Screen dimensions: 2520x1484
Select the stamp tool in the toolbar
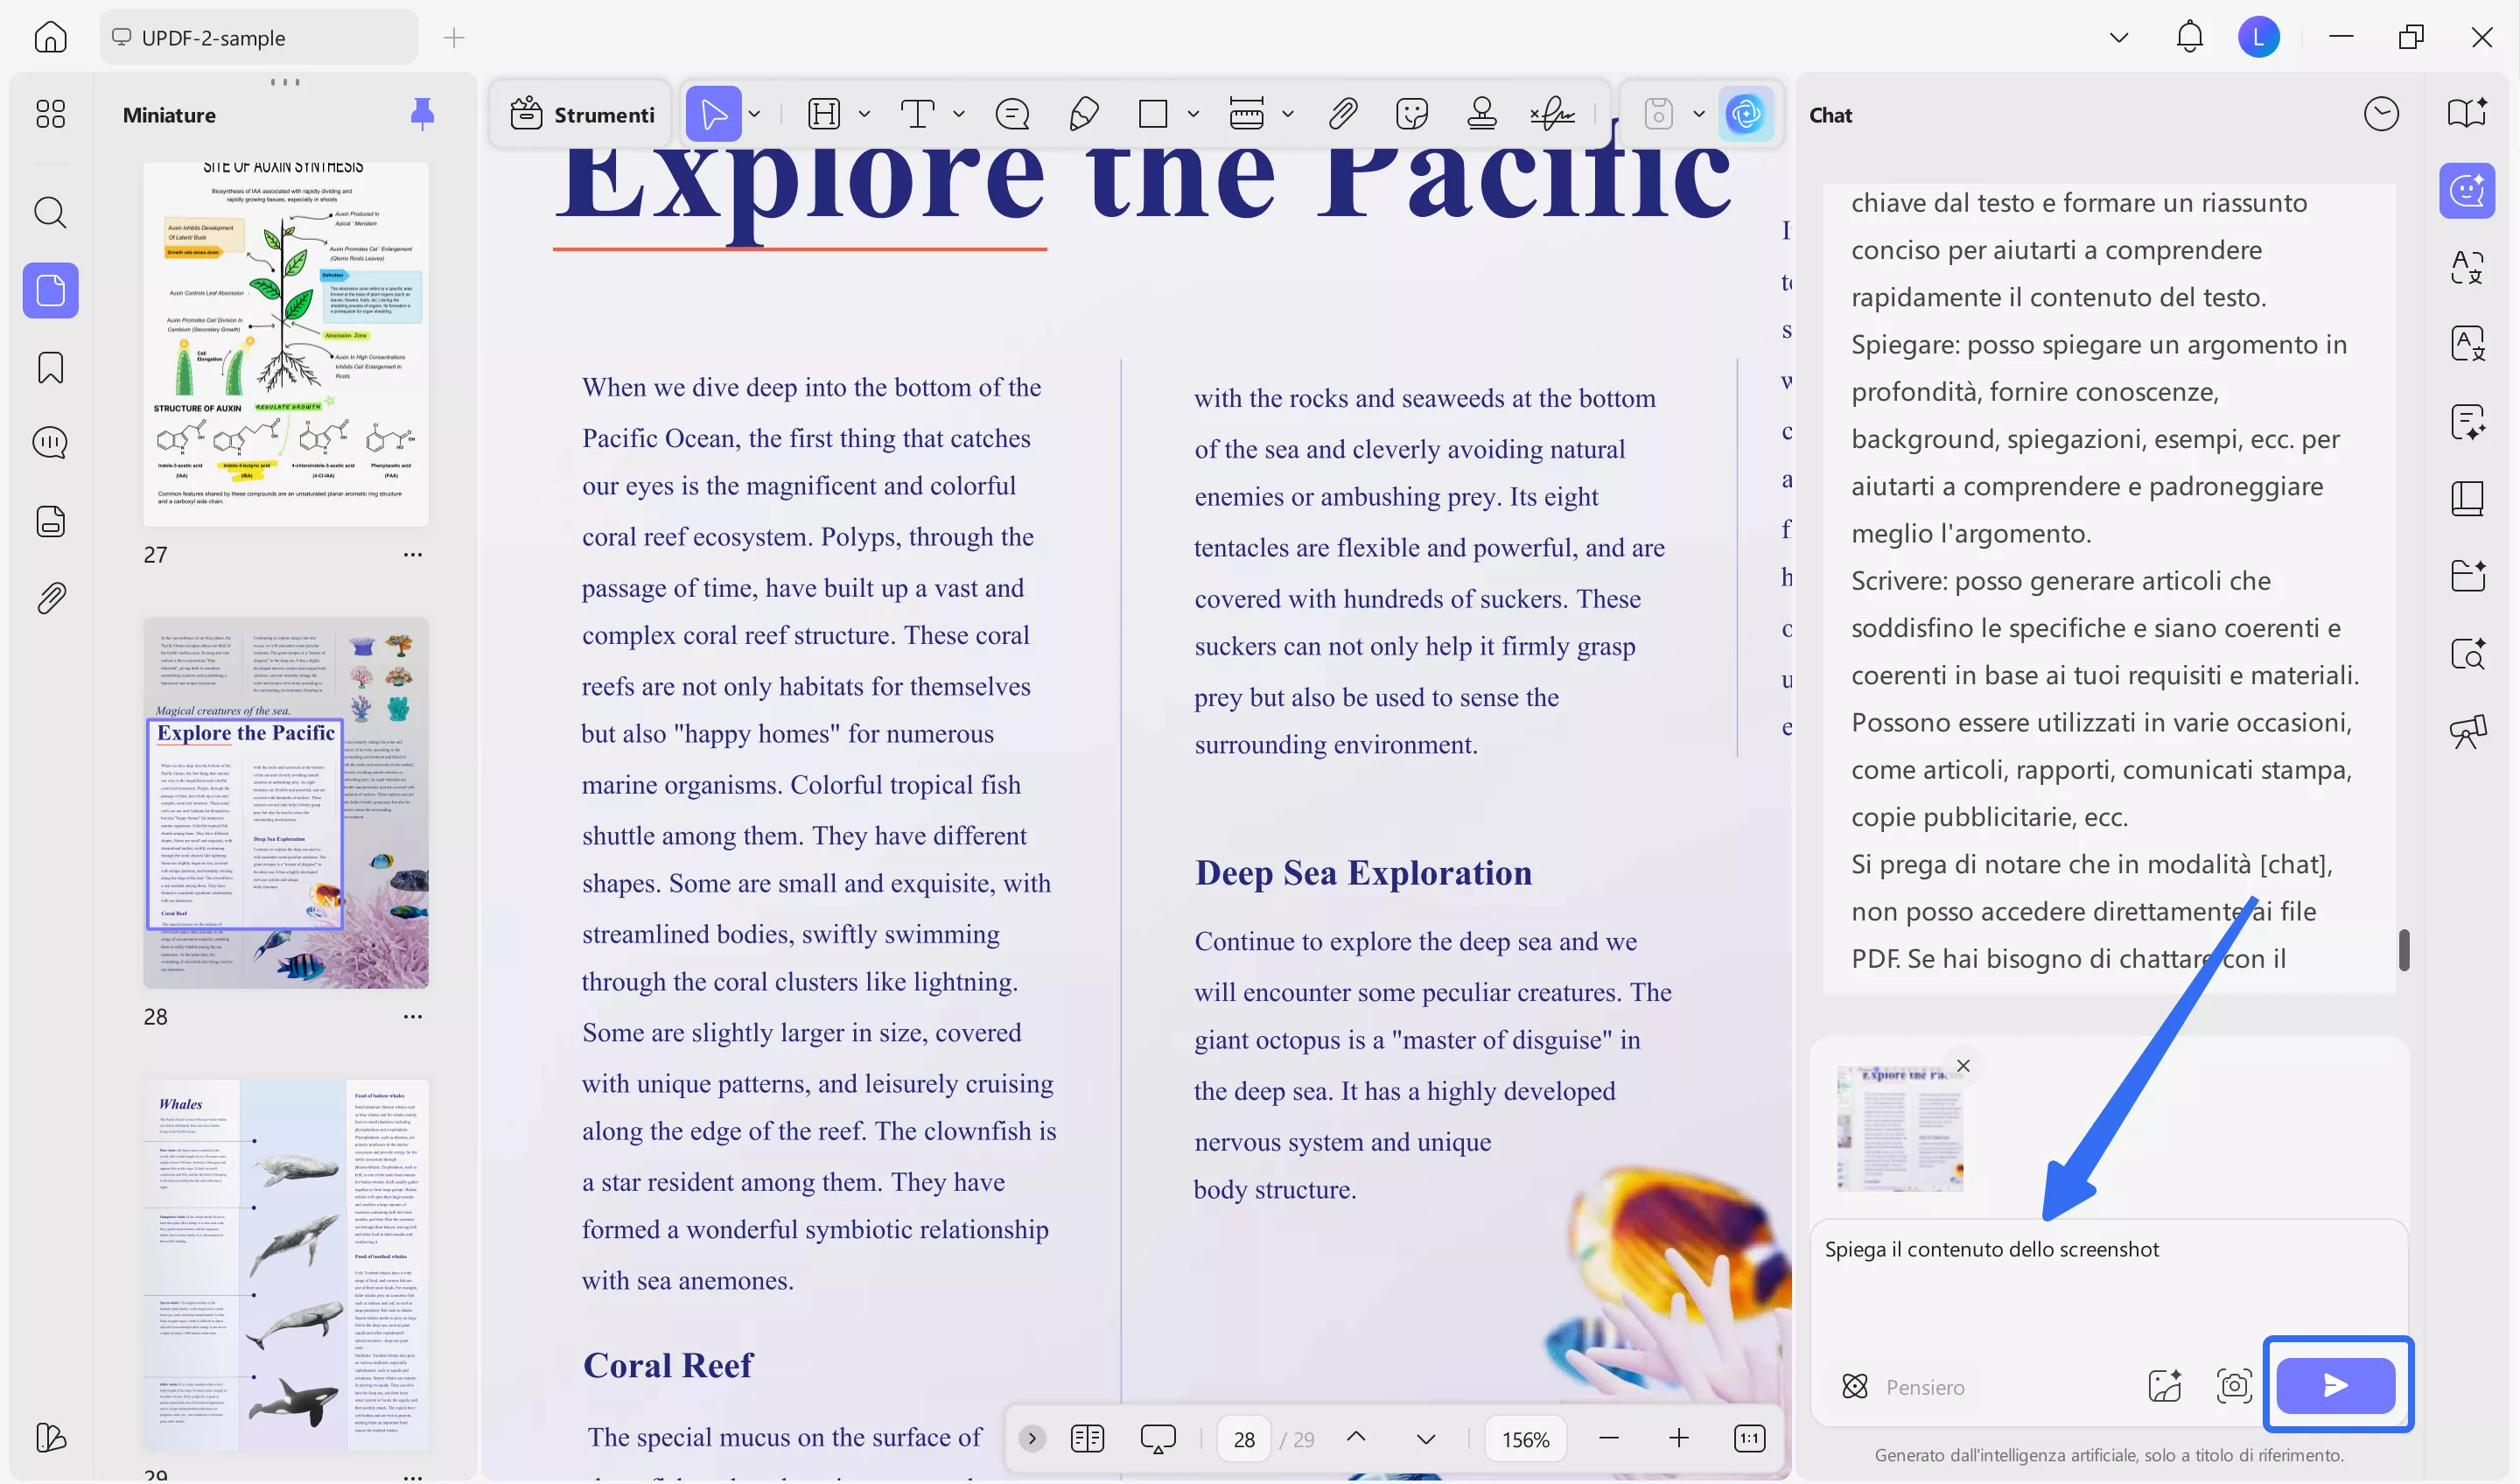pos(1481,114)
